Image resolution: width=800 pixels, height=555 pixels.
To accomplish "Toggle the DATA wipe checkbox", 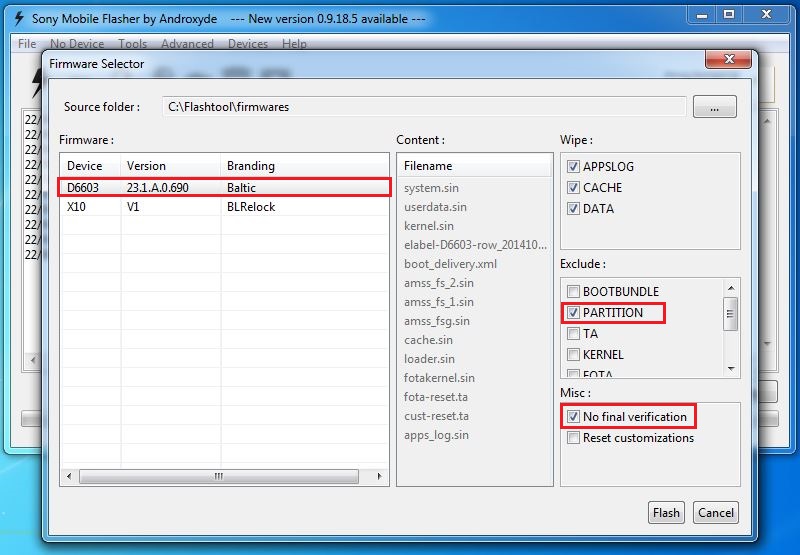I will [573, 209].
